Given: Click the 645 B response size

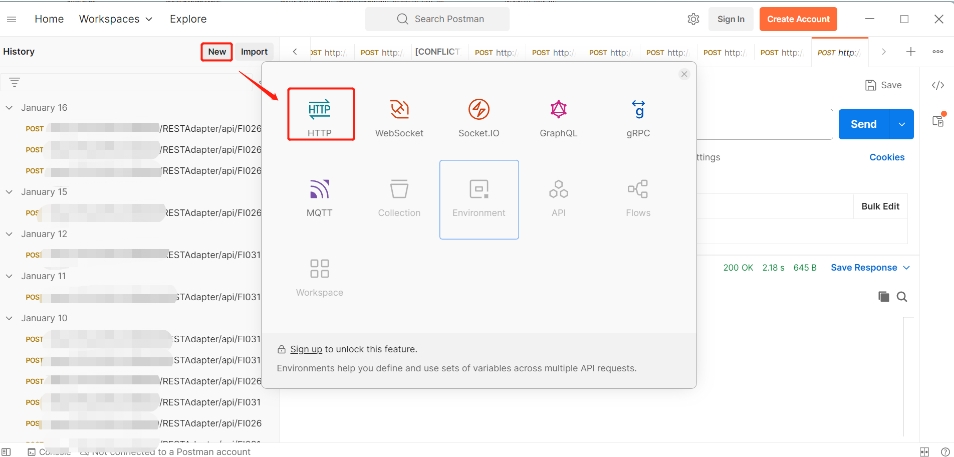Looking at the screenshot, I should click(x=805, y=268).
